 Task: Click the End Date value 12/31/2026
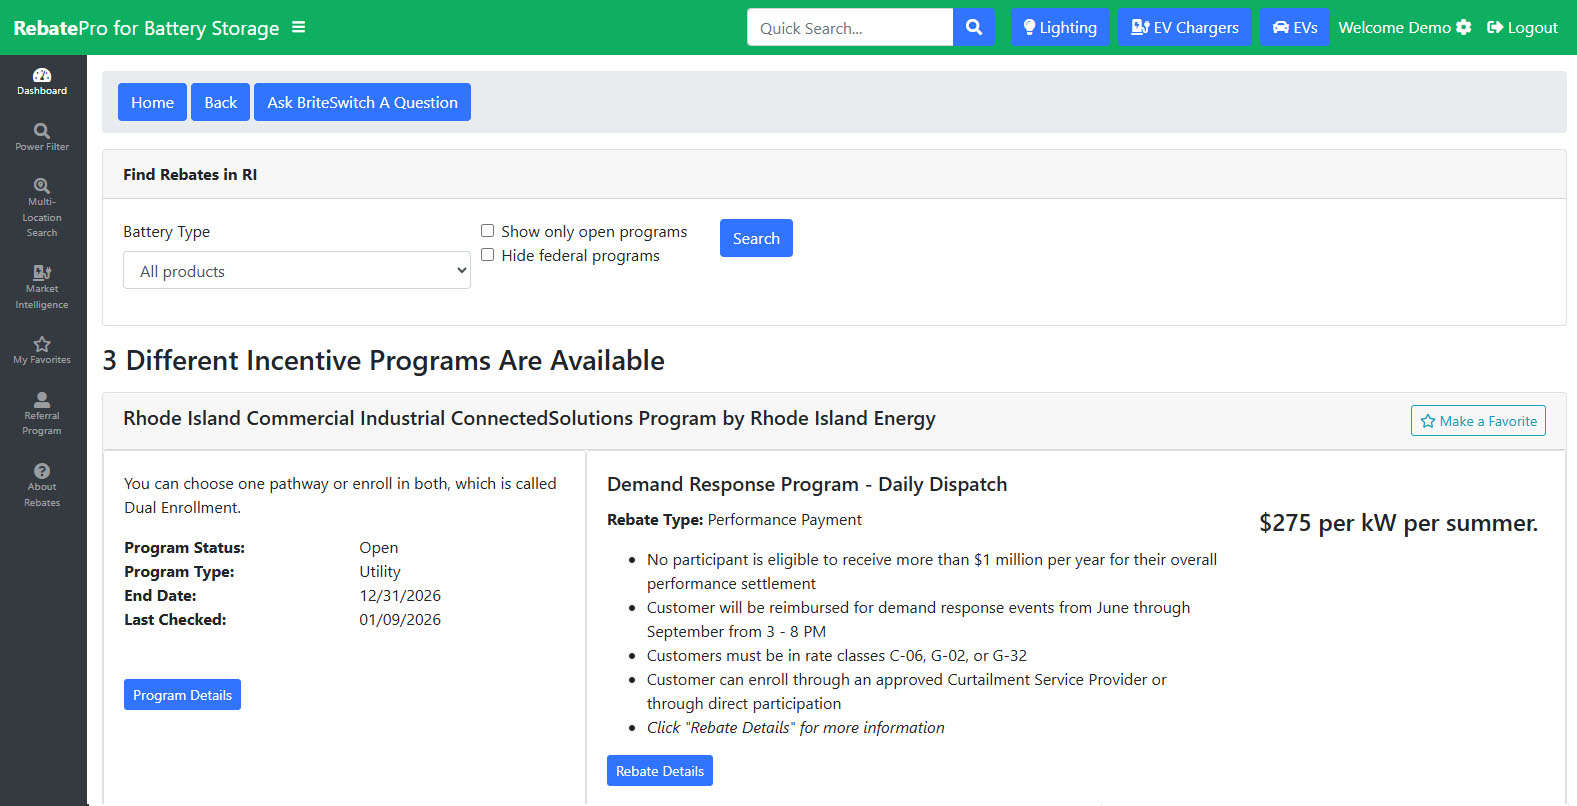click(400, 595)
